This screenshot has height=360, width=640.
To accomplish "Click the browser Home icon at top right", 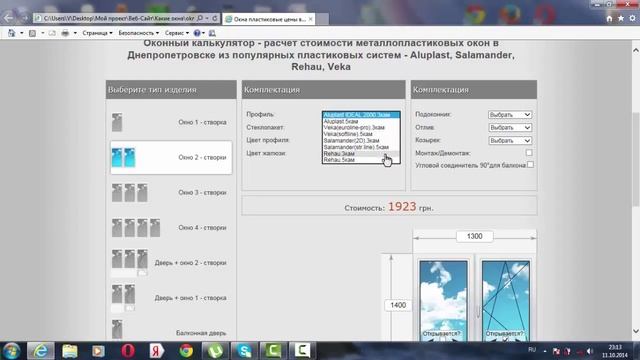I will point(609,18).
